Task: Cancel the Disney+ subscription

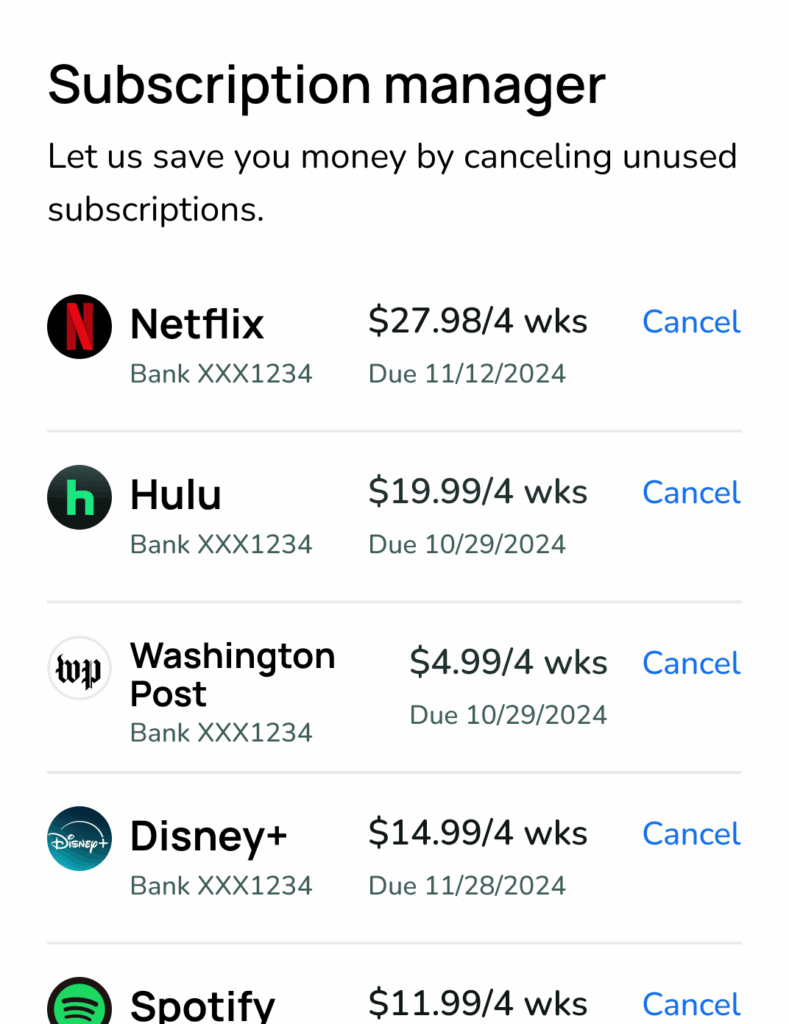Action: [691, 834]
